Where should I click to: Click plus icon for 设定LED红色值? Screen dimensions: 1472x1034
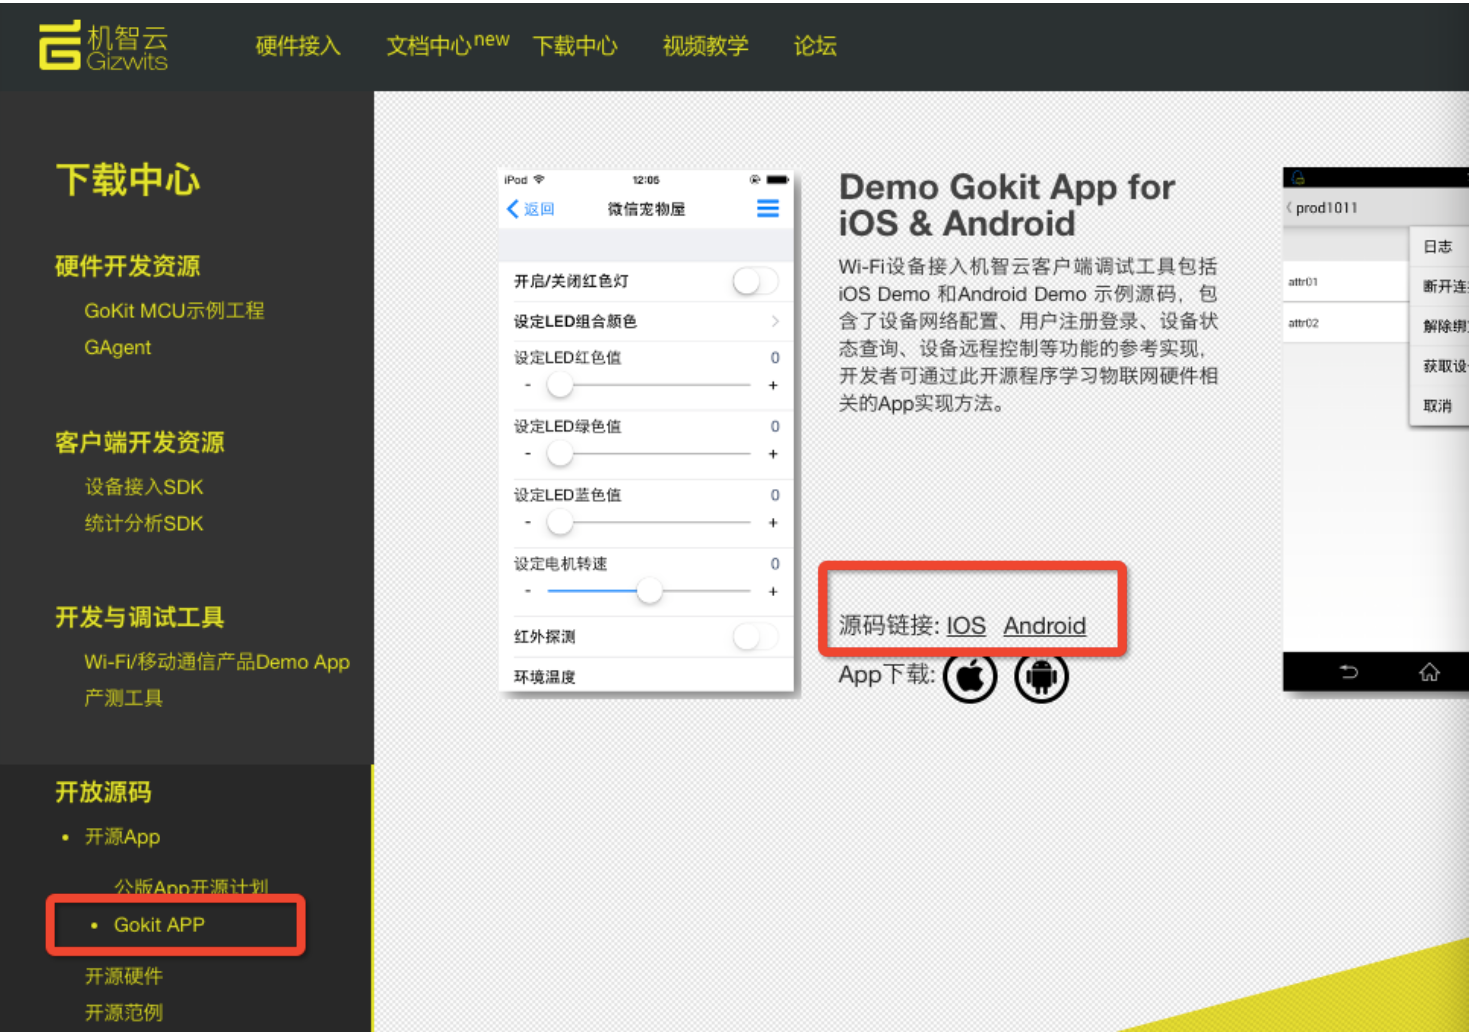[x=773, y=386]
